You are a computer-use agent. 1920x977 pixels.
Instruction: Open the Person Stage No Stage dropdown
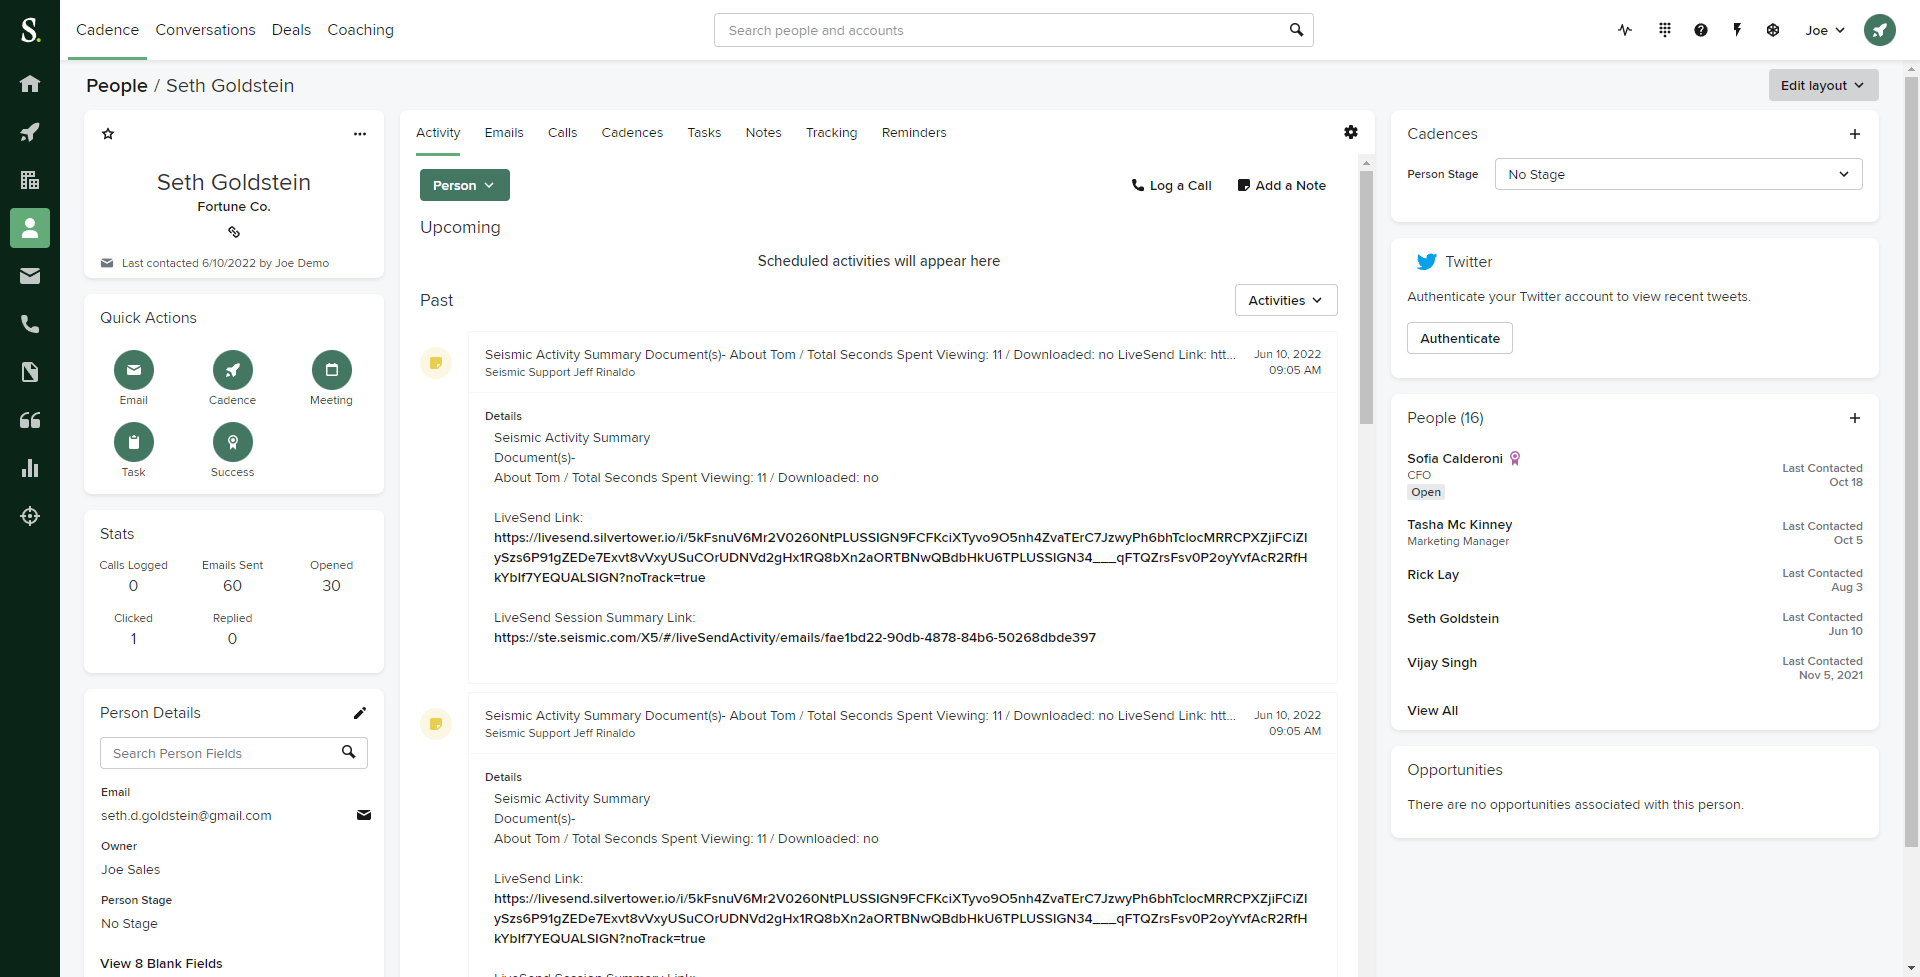click(1678, 174)
